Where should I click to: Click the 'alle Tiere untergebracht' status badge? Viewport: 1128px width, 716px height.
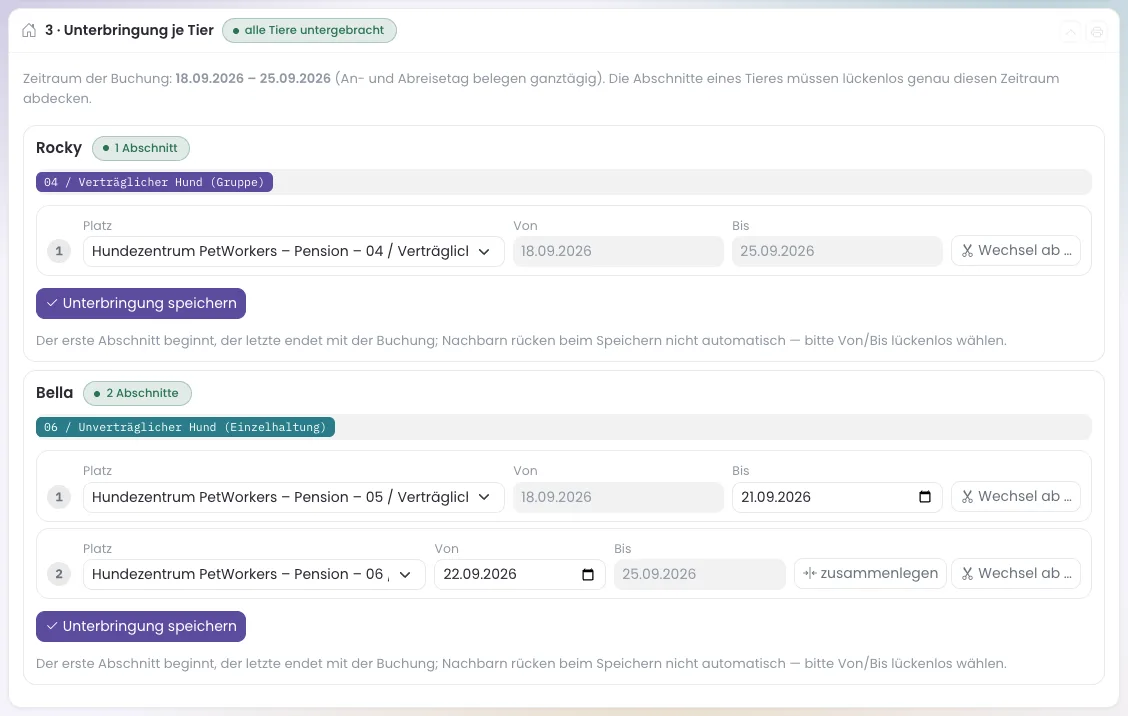pyautogui.click(x=309, y=30)
